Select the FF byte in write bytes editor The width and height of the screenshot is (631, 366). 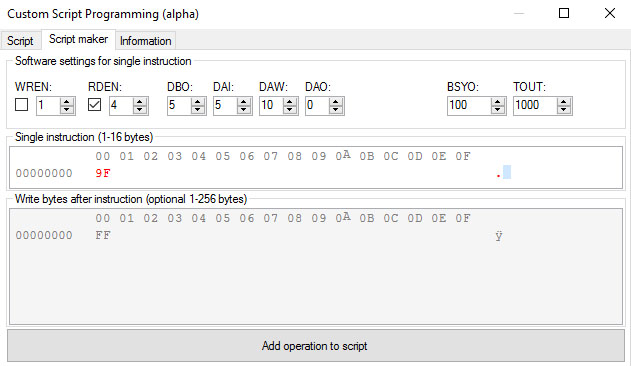coord(103,235)
